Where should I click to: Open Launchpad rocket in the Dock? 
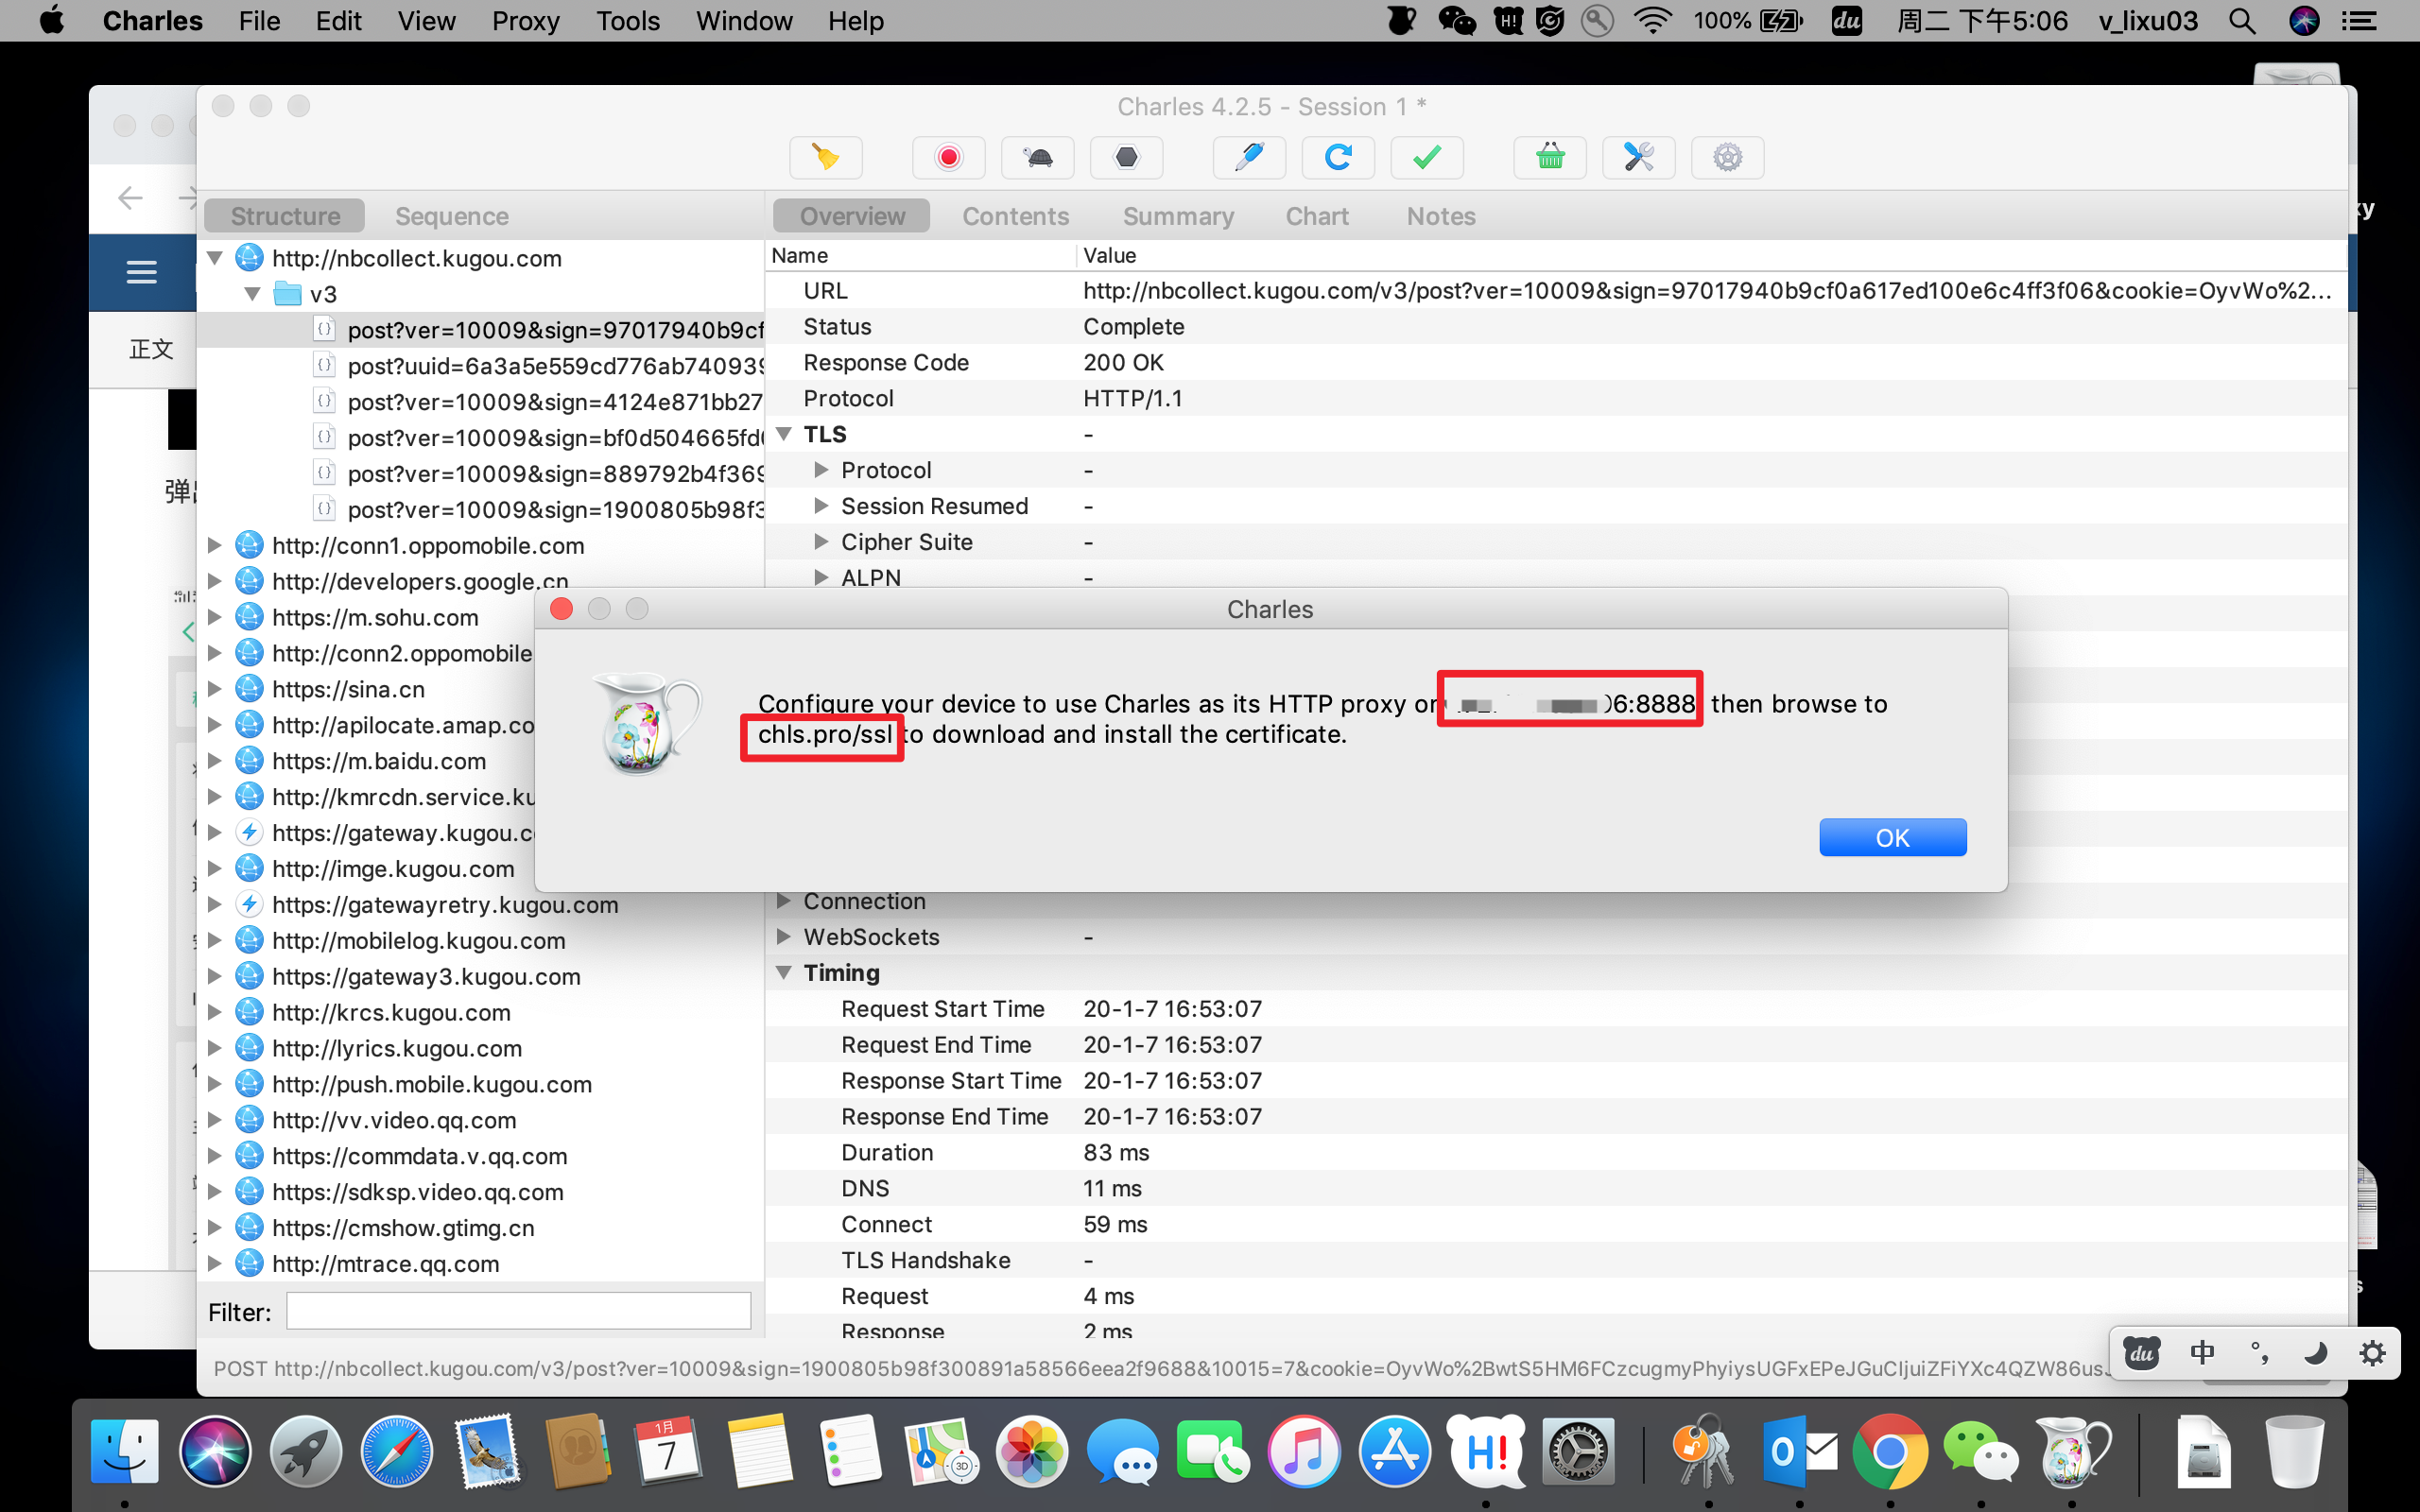[x=306, y=1450]
